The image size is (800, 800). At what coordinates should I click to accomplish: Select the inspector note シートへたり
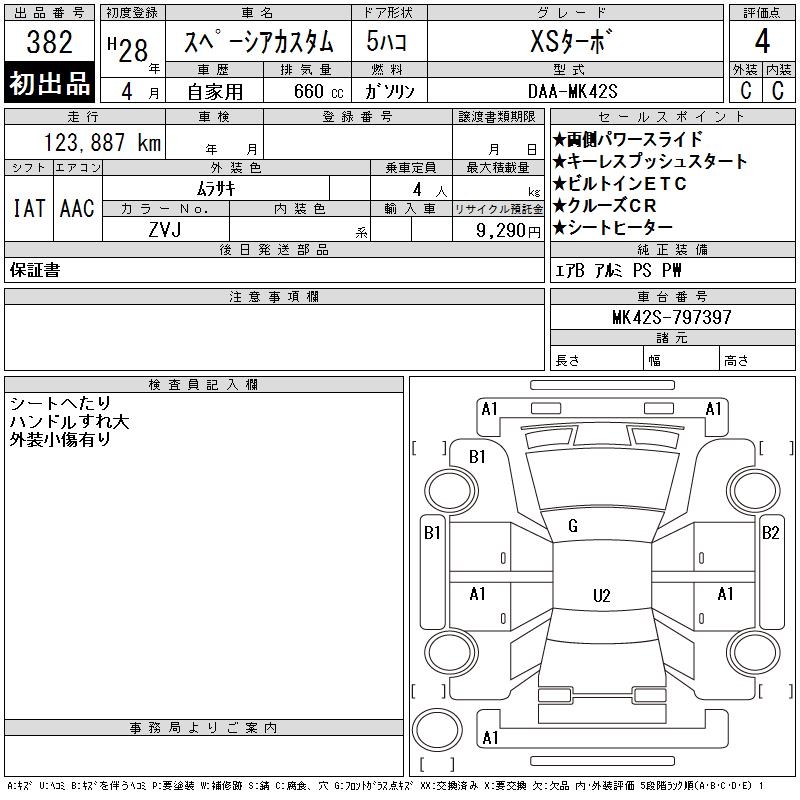pyautogui.click(x=60, y=403)
